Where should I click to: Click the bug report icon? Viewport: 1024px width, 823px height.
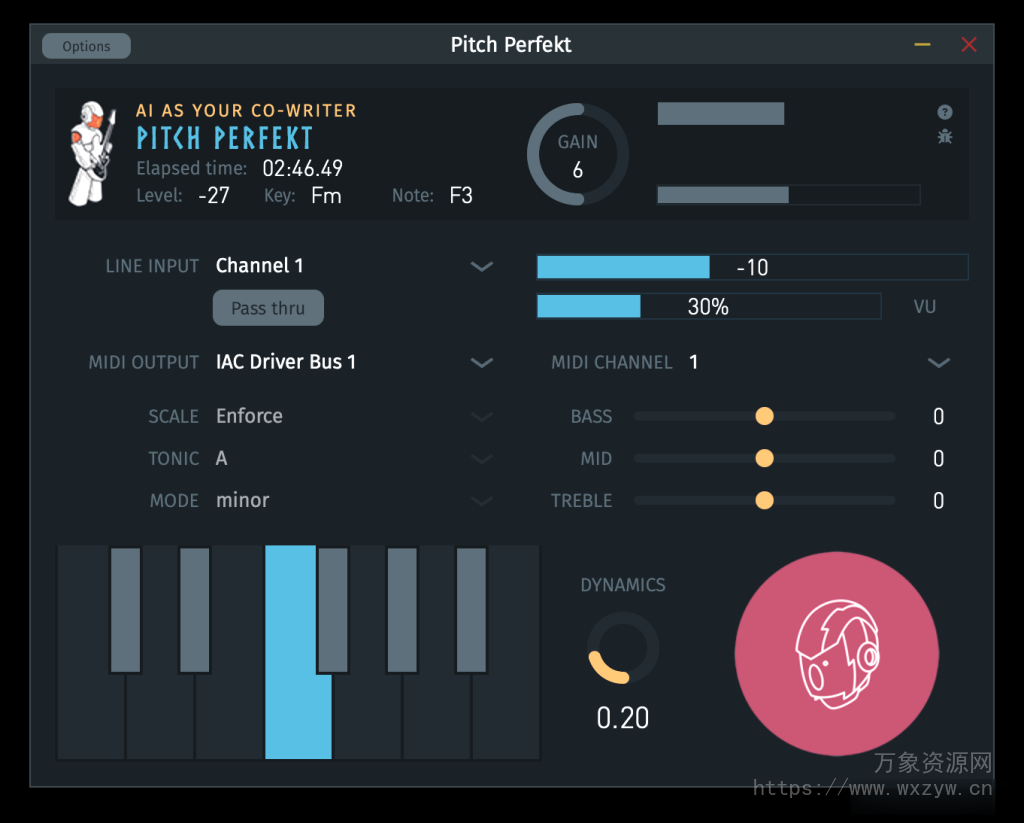pyautogui.click(x=945, y=137)
